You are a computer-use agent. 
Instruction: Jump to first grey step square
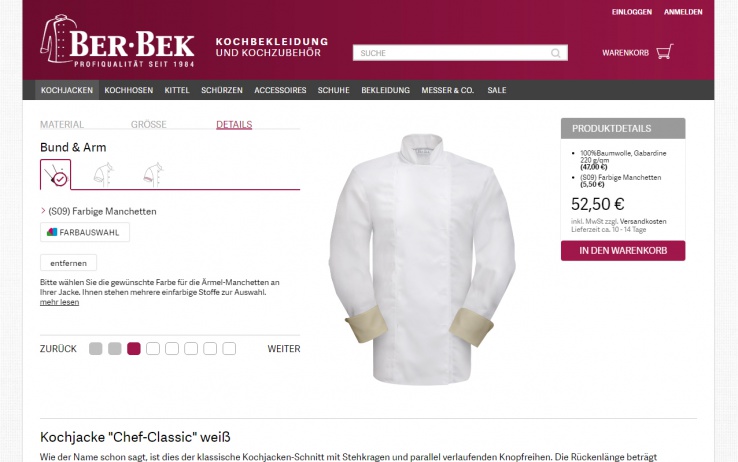coord(96,349)
